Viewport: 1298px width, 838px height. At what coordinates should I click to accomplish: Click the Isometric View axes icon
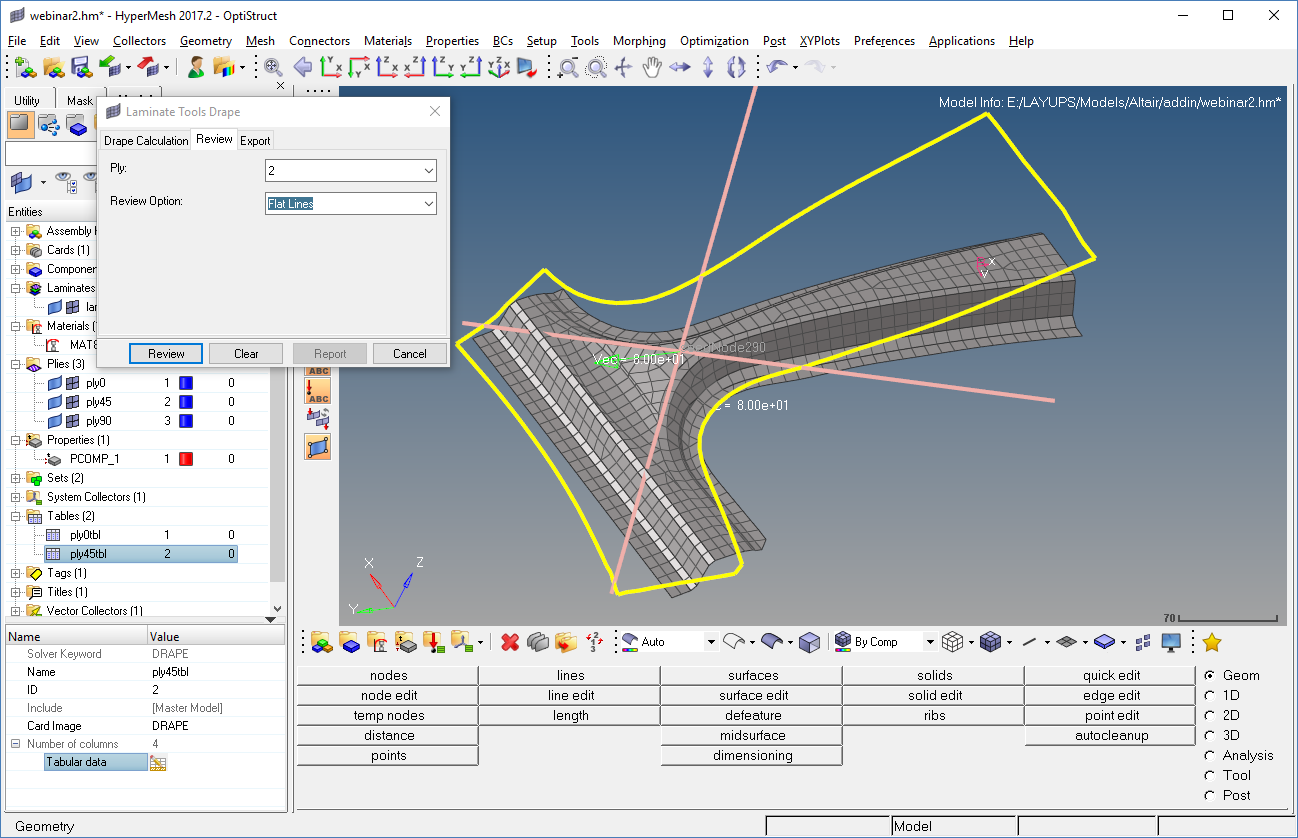[x=499, y=67]
